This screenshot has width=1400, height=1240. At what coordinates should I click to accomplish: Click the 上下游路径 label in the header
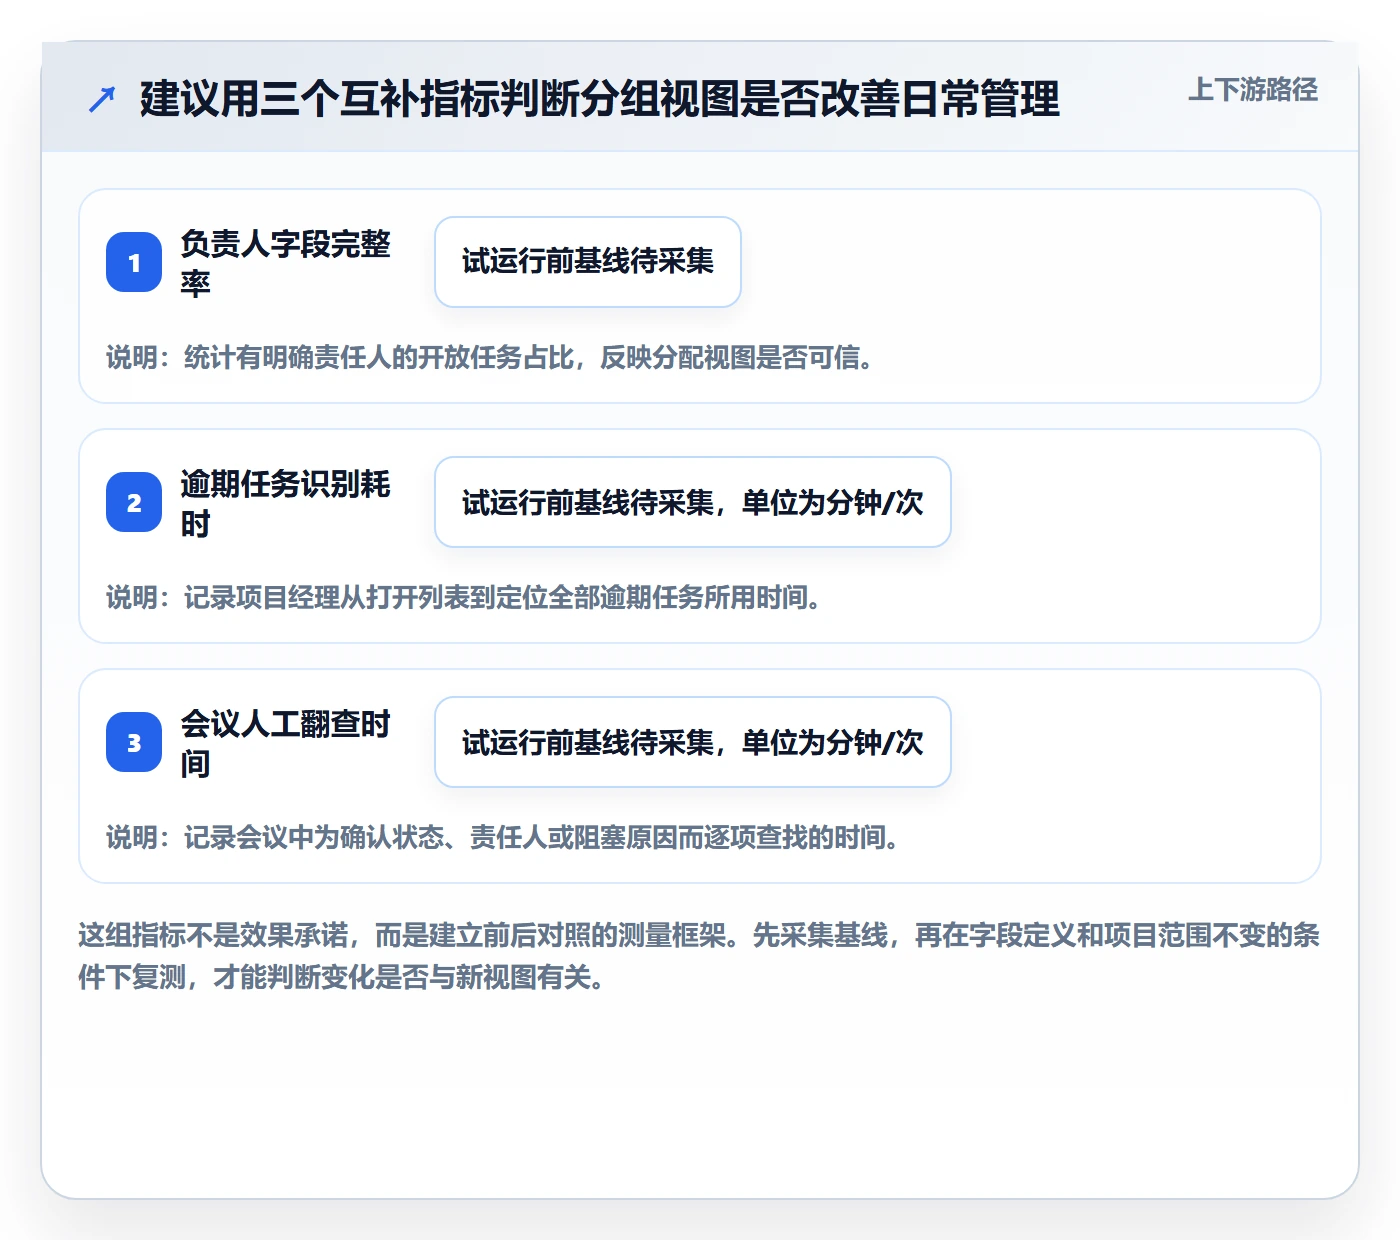click(1252, 90)
